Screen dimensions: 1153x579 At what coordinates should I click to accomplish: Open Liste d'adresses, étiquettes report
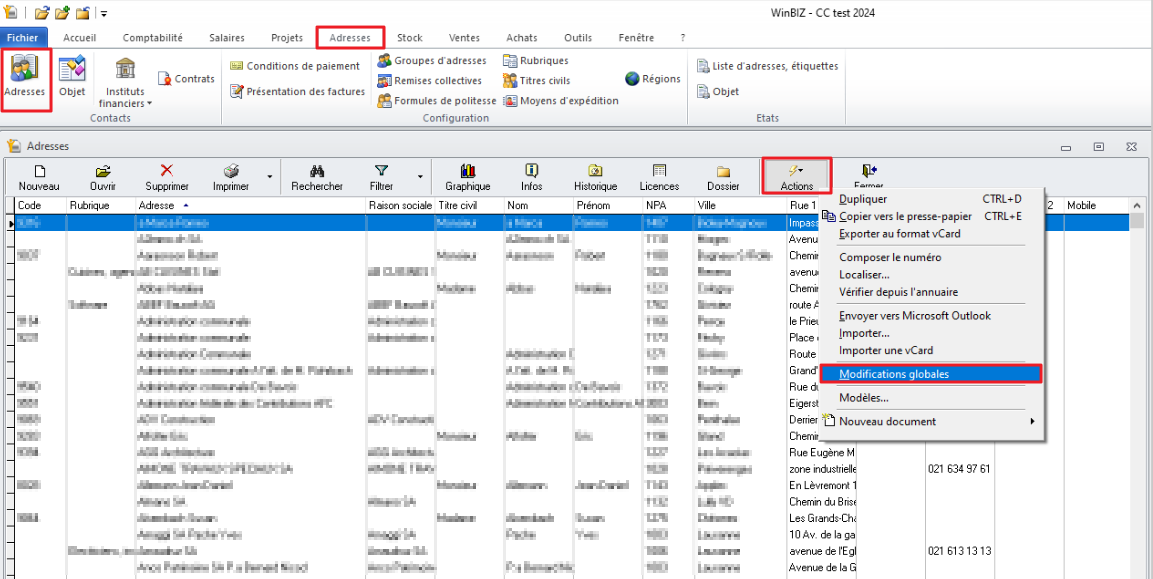coord(767,65)
